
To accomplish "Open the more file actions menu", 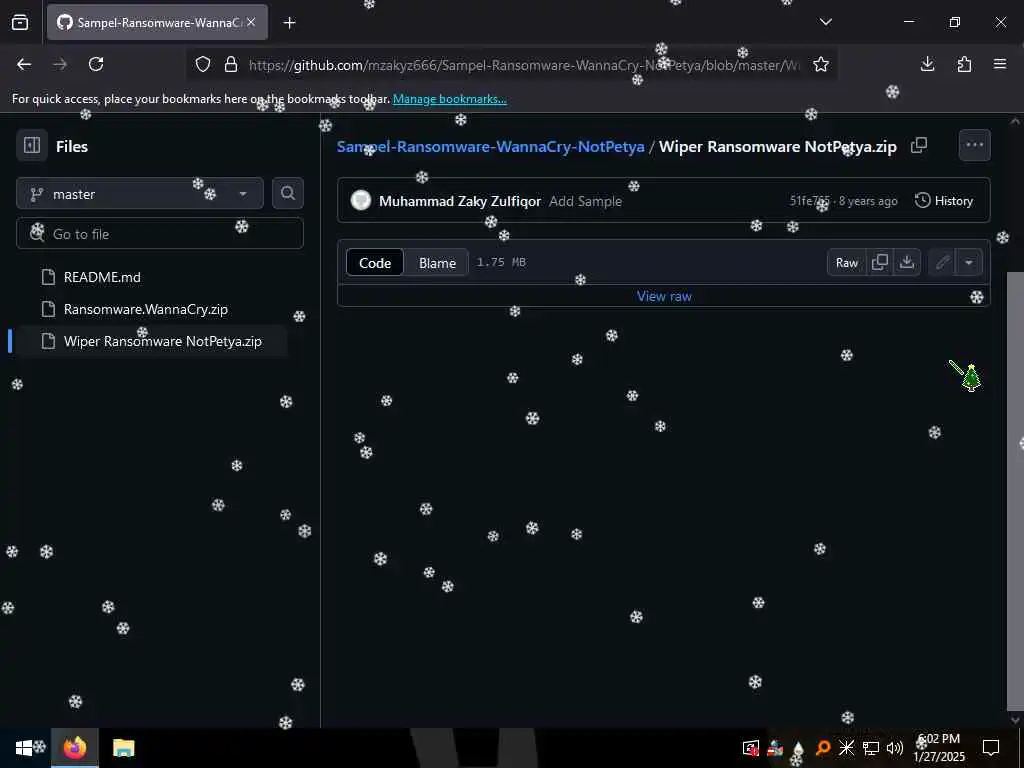I will [974, 145].
